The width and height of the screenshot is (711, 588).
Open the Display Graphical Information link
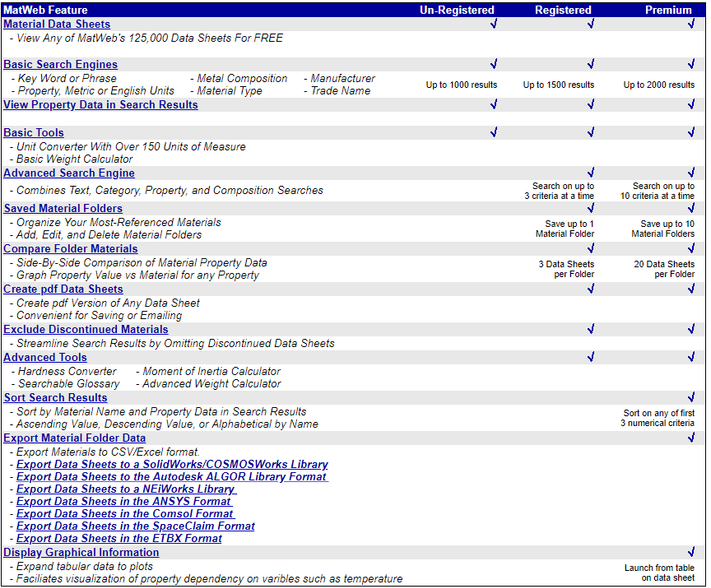pyautogui.click(x=81, y=553)
